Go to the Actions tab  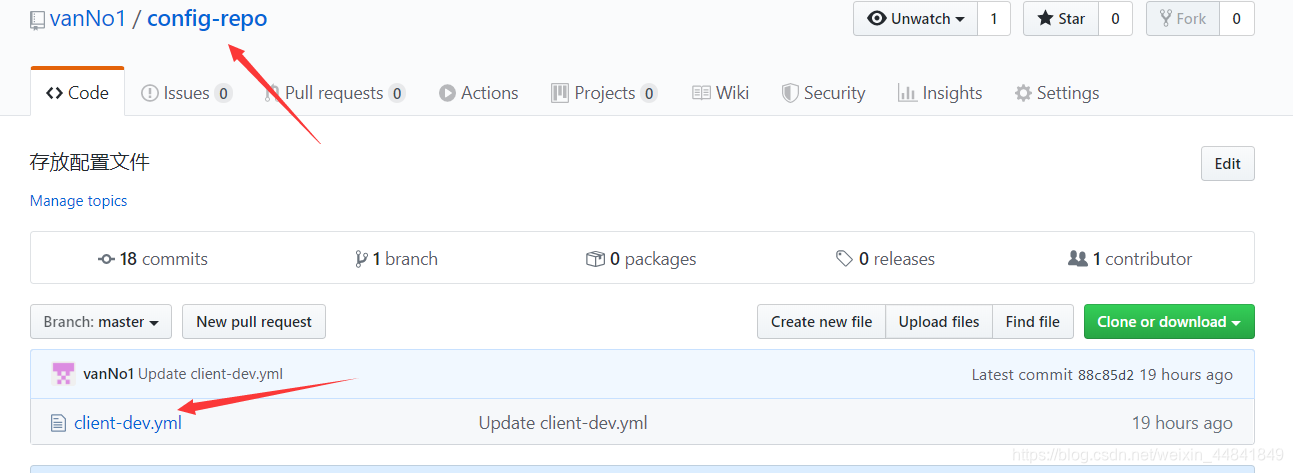pyautogui.click(x=478, y=93)
